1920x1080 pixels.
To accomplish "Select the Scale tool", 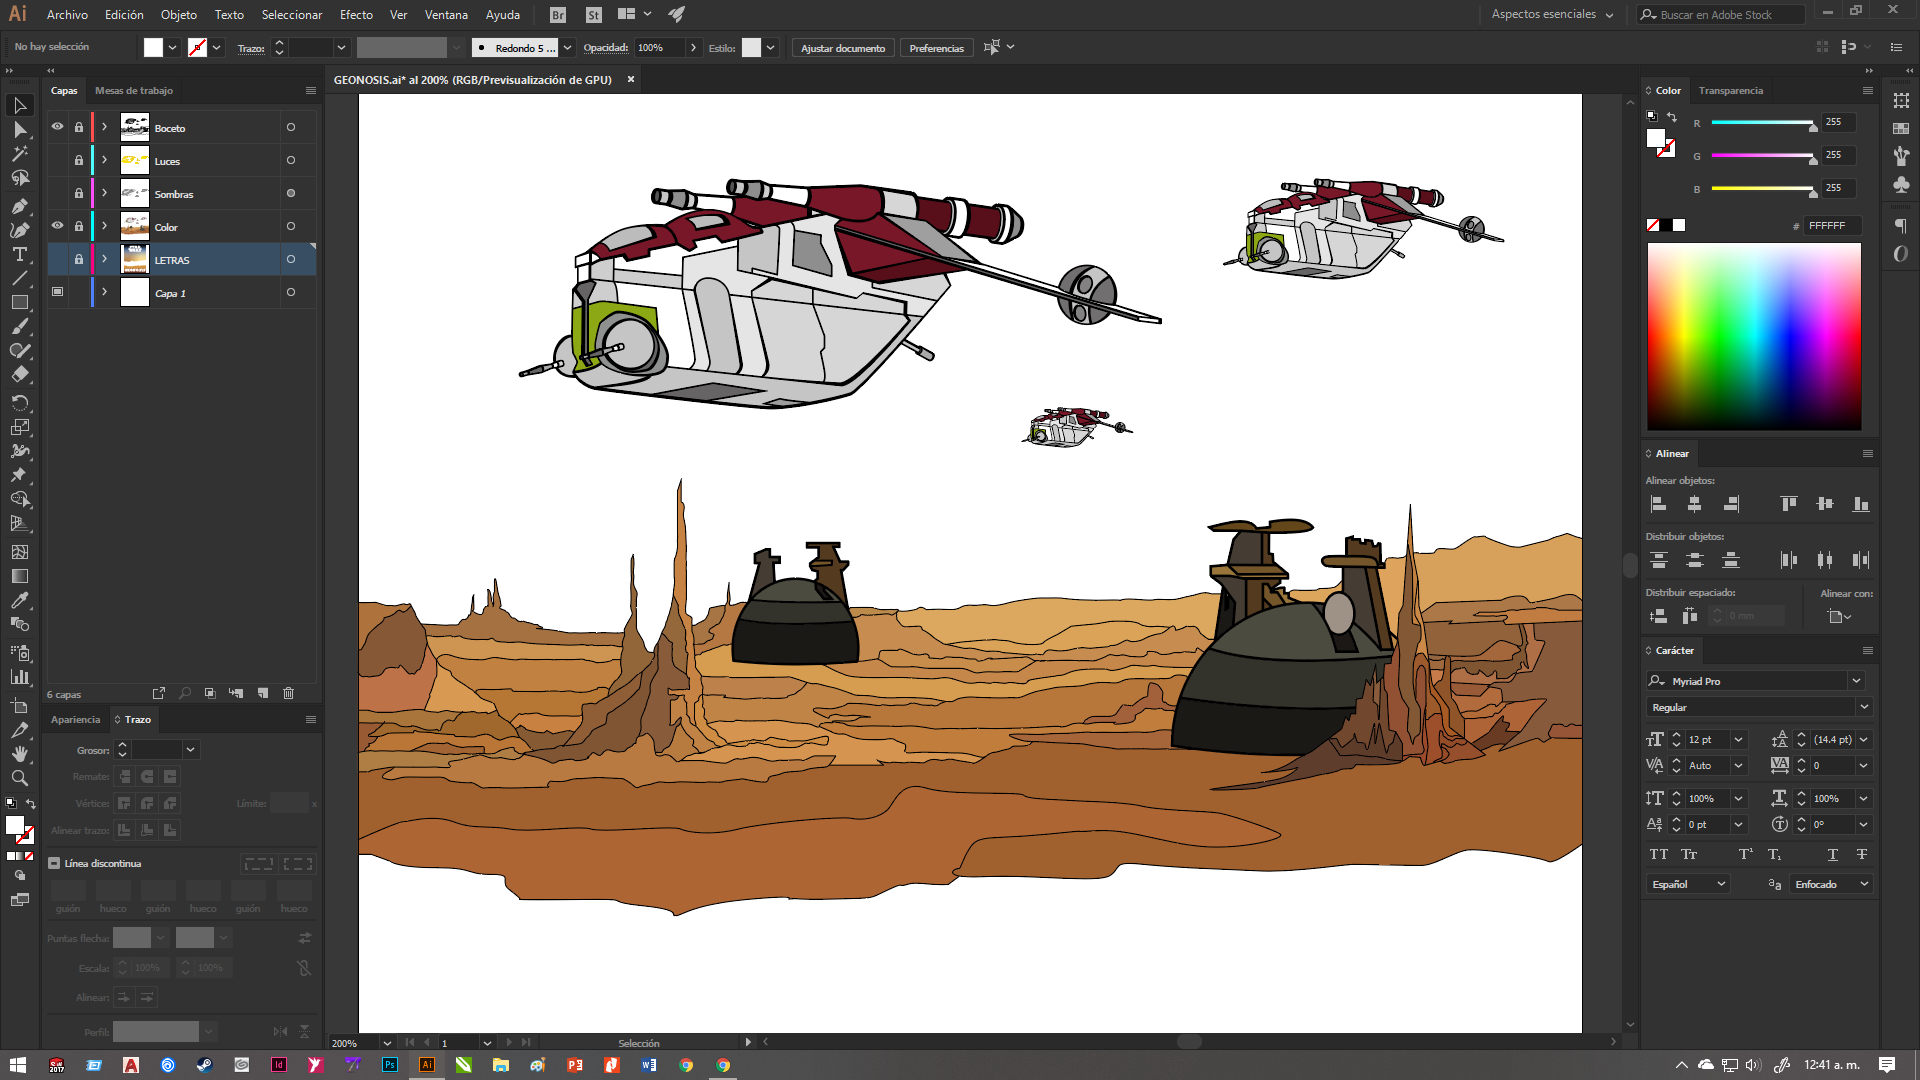I will click(x=19, y=427).
